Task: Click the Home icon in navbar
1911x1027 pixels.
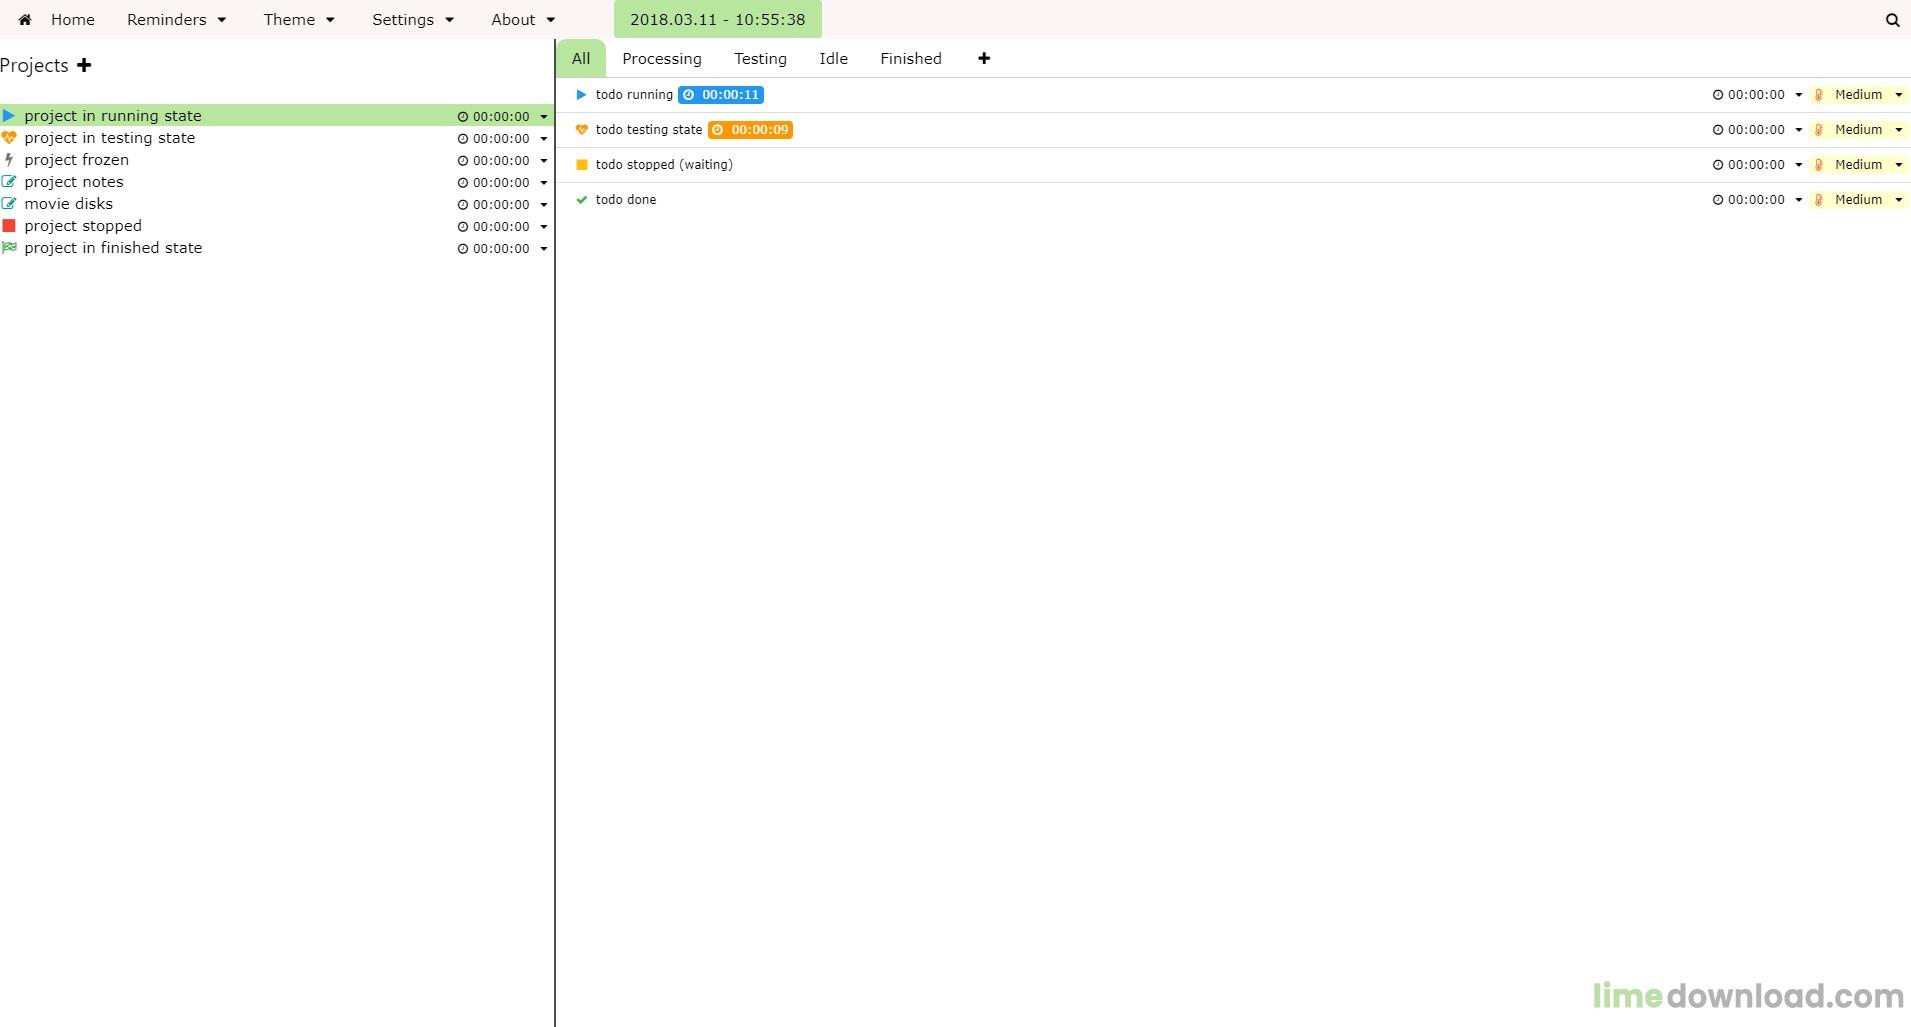Action: click(25, 20)
